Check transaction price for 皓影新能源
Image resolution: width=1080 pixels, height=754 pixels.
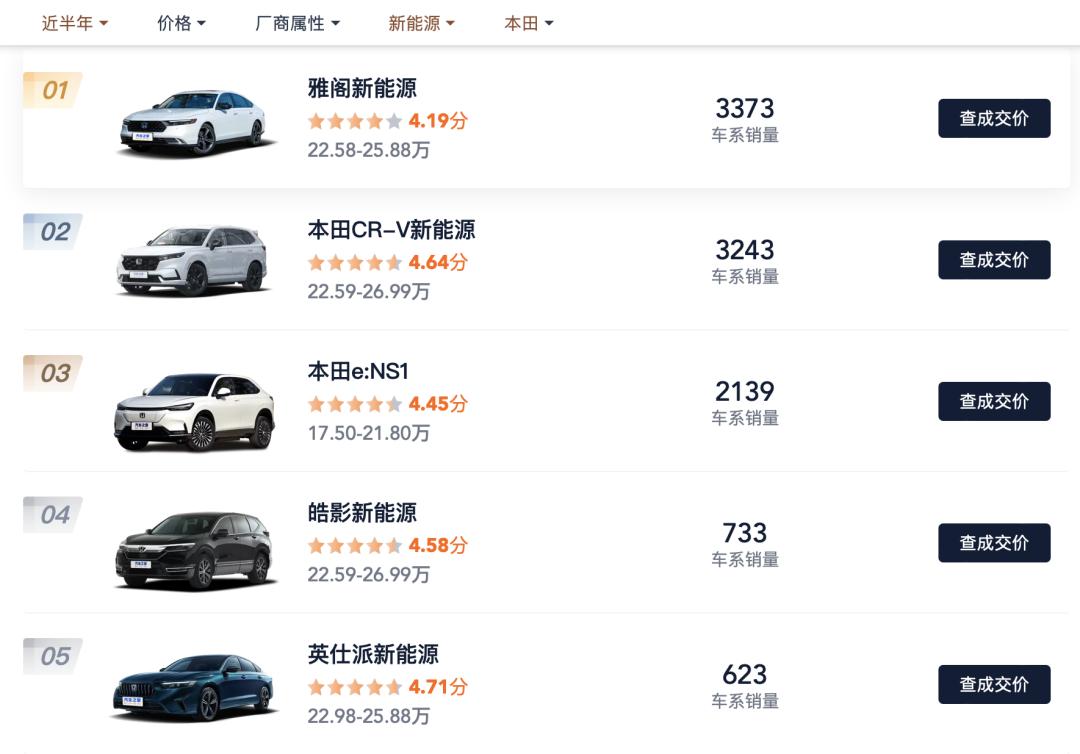(993, 543)
